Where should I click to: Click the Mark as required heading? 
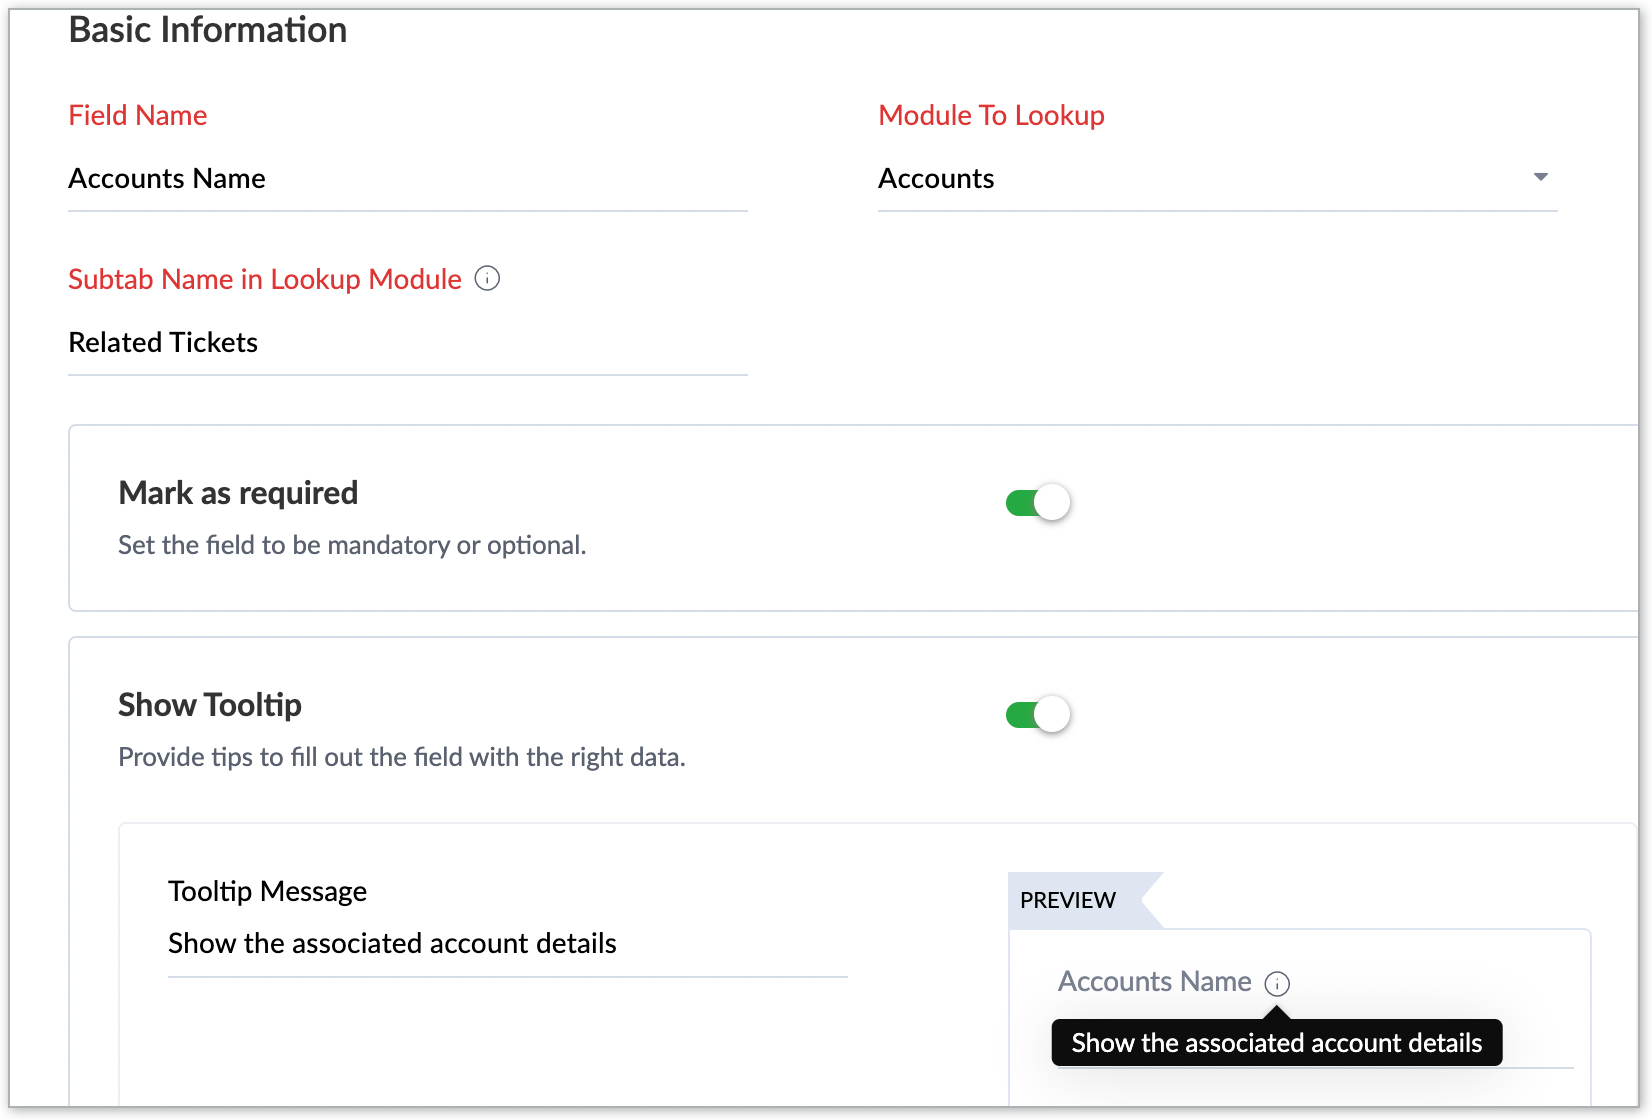(x=238, y=493)
